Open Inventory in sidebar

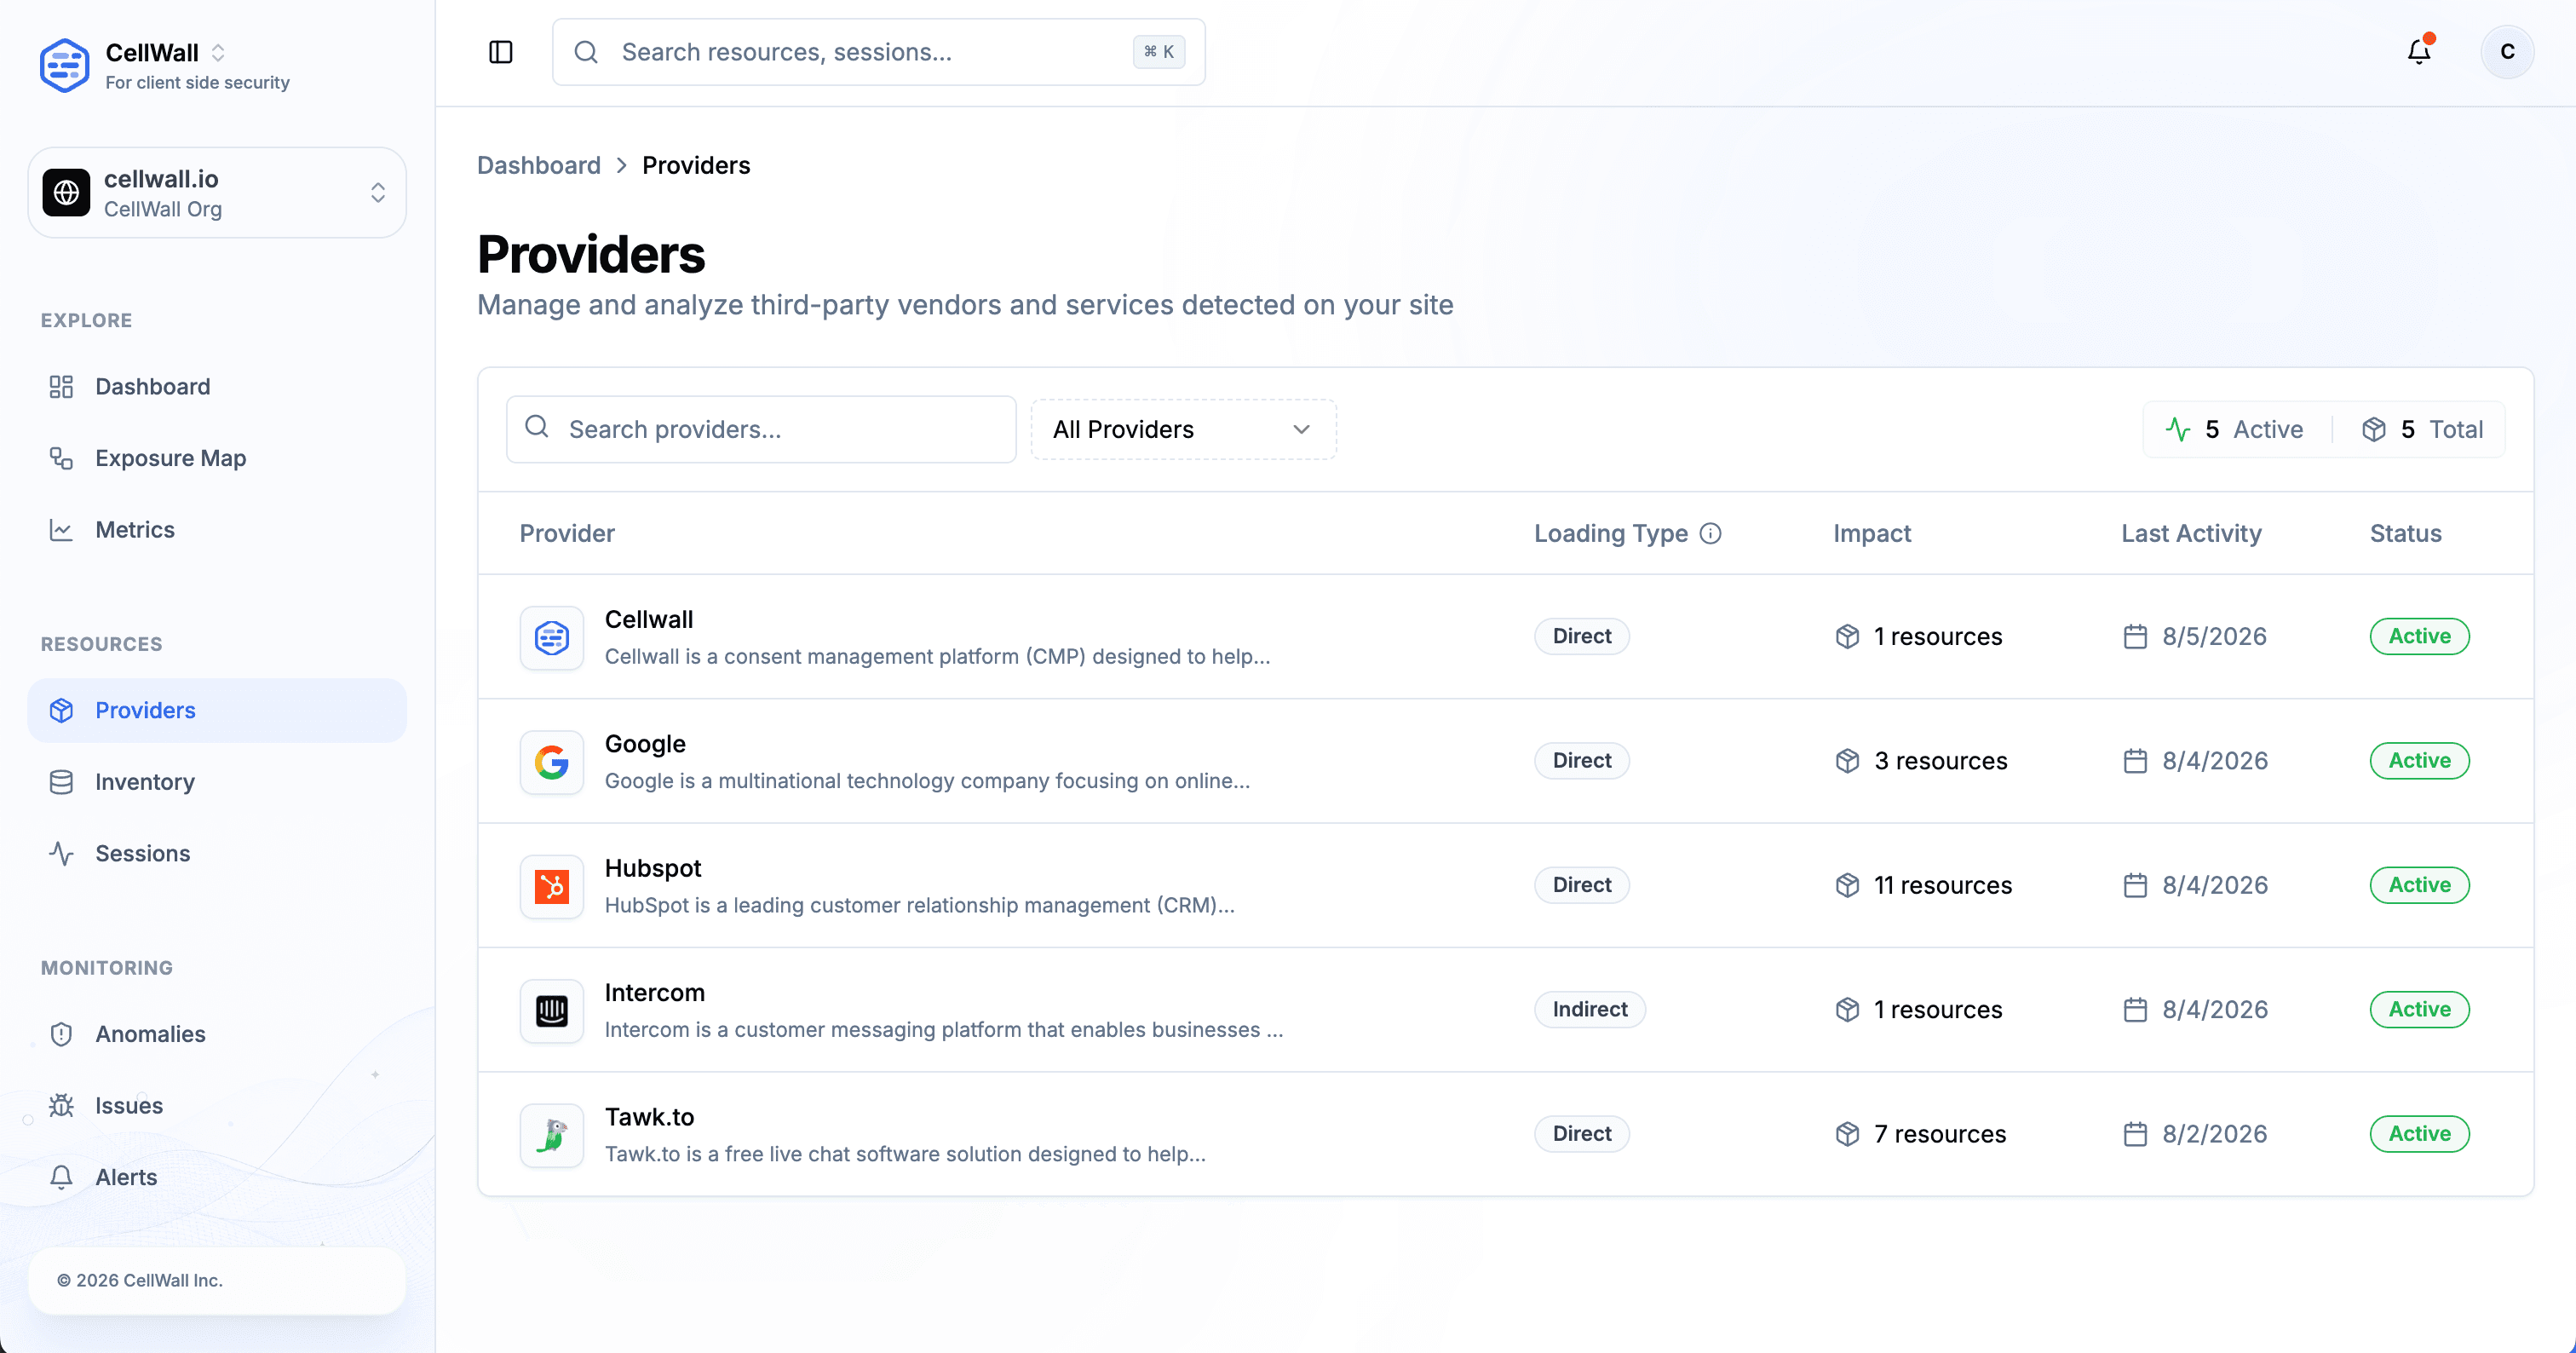coord(217,782)
